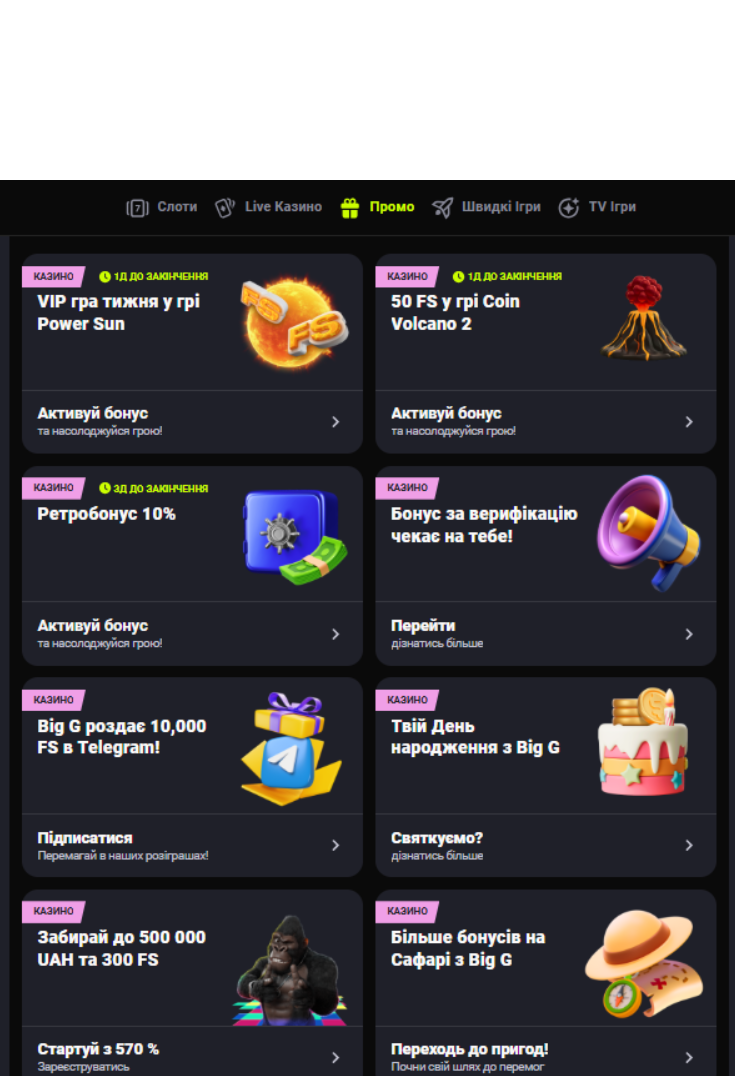Viewport: 735px width, 1076px height.
Task: Switch to the Live Казино tab
Action: point(283,207)
